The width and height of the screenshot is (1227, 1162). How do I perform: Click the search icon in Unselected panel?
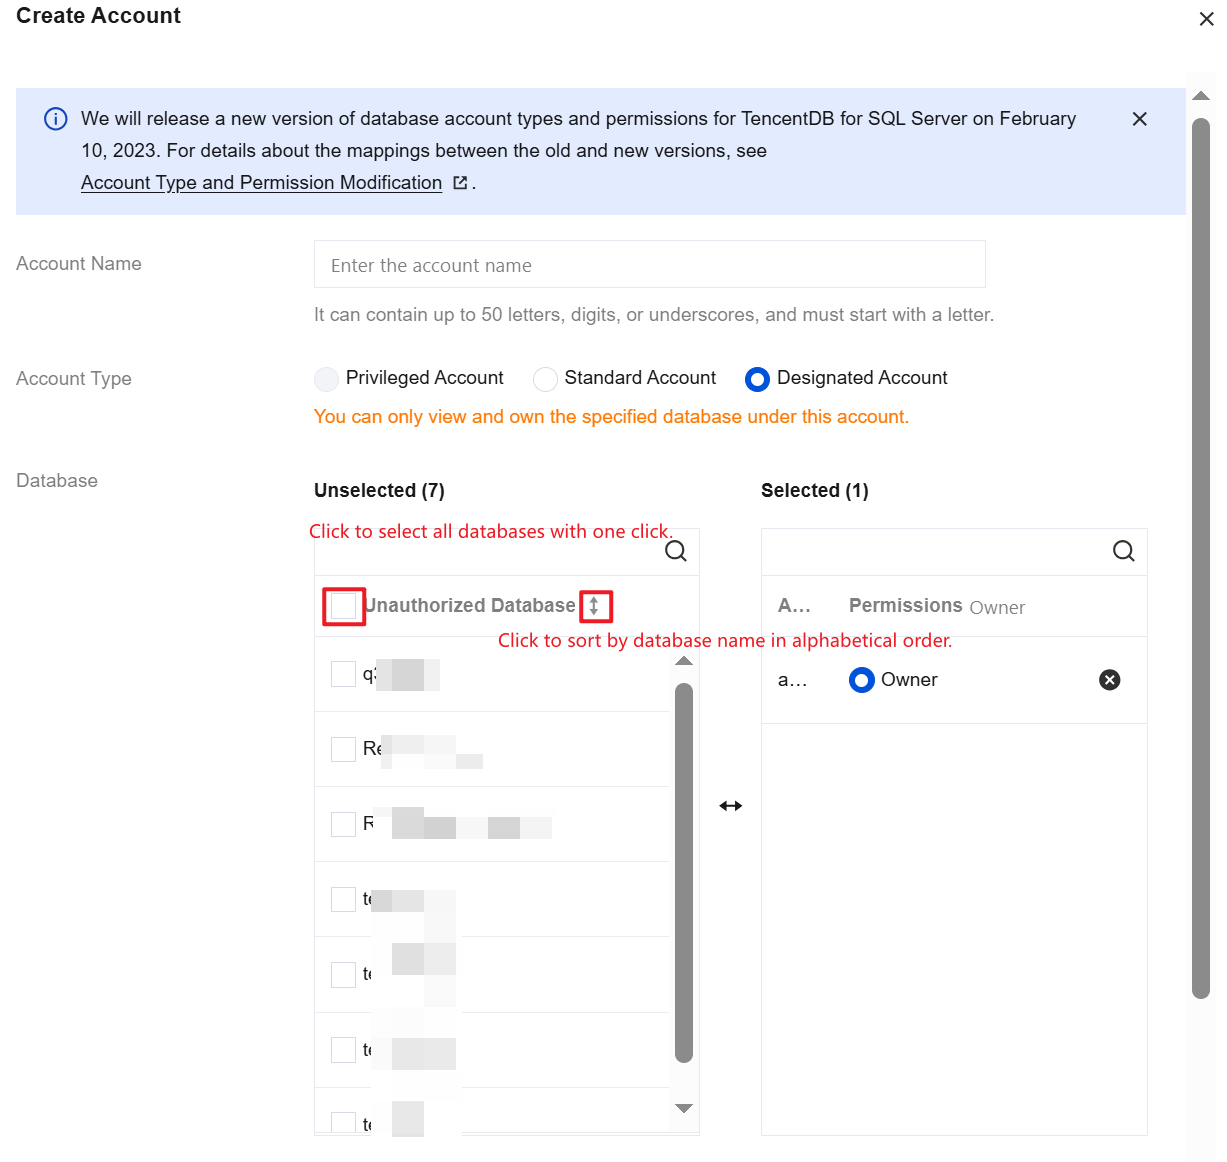click(676, 551)
